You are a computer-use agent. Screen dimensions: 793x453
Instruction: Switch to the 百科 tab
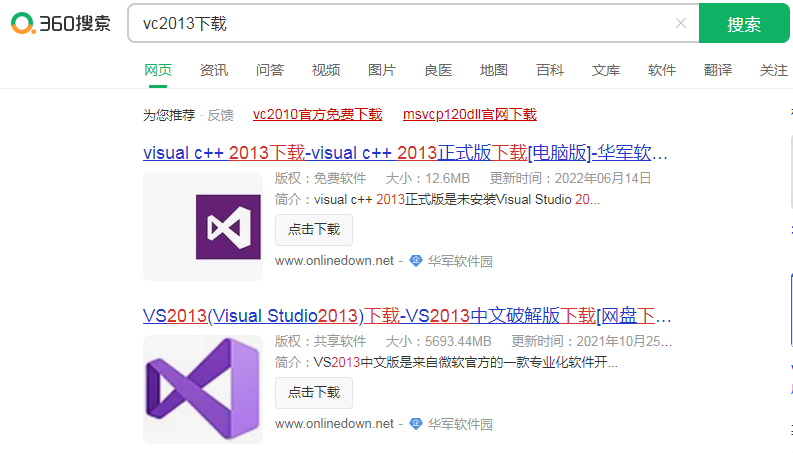coord(550,70)
